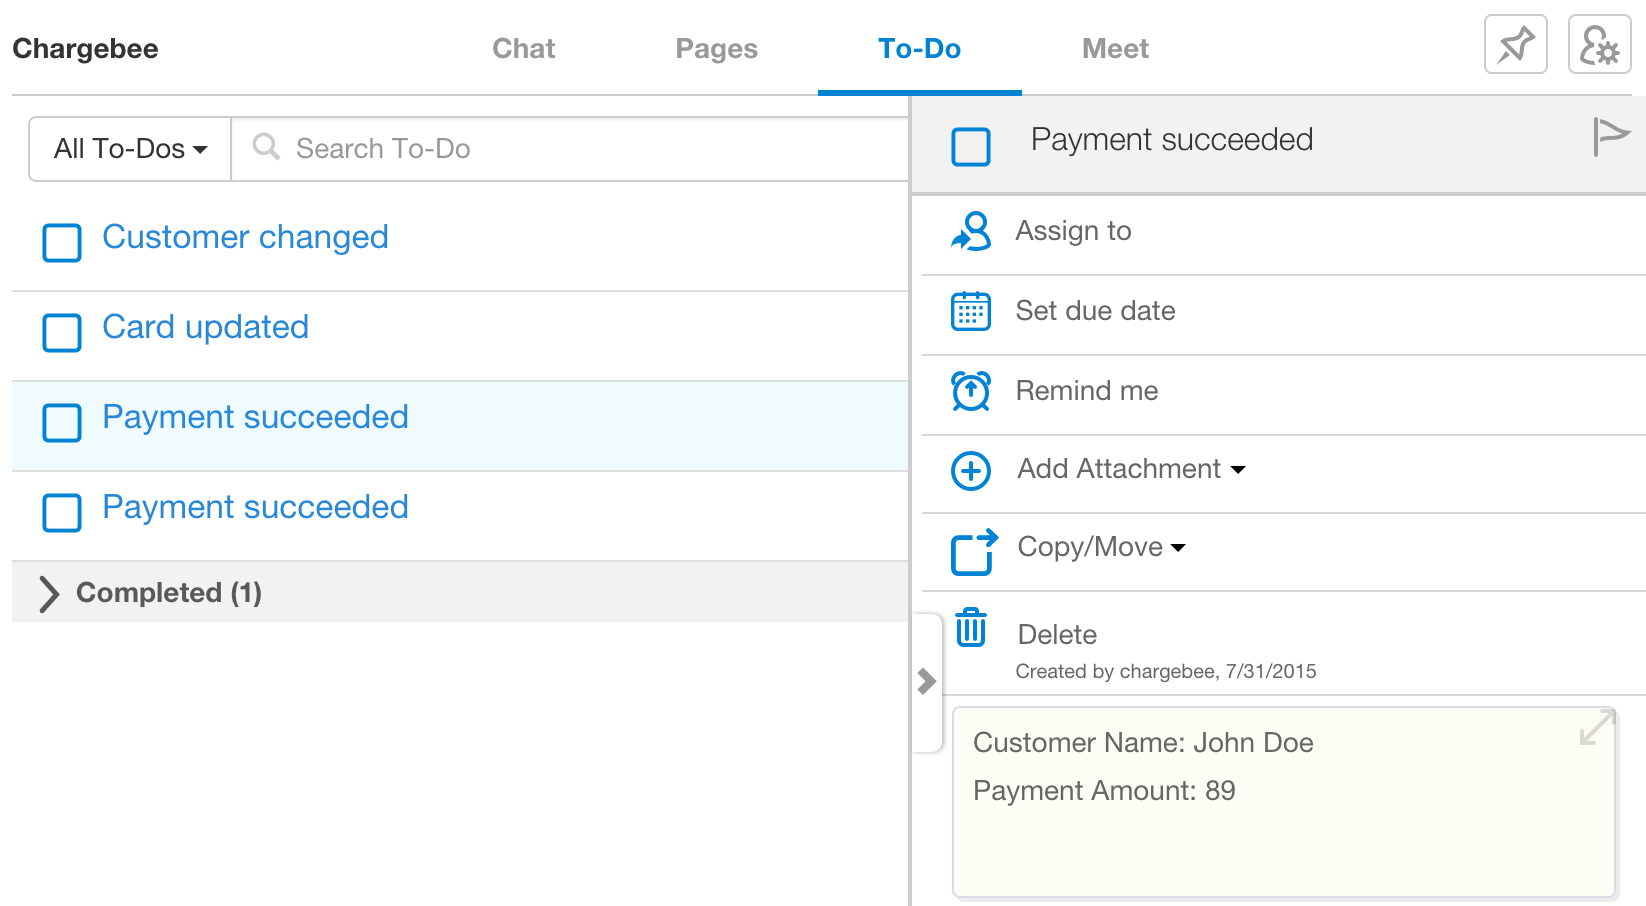Image resolution: width=1646 pixels, height=906 pixels.
Task: Switch to the Pages tab
Action: click(716, 49)
